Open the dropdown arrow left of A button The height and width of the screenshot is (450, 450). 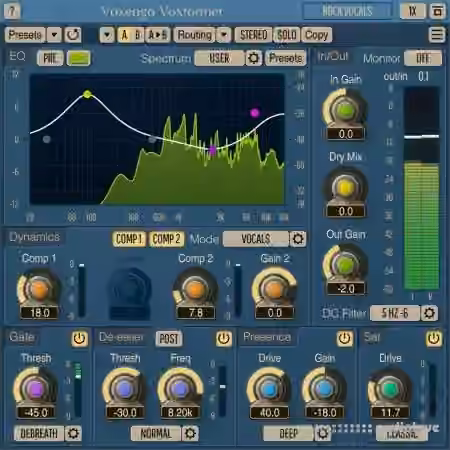pos(107,35)
